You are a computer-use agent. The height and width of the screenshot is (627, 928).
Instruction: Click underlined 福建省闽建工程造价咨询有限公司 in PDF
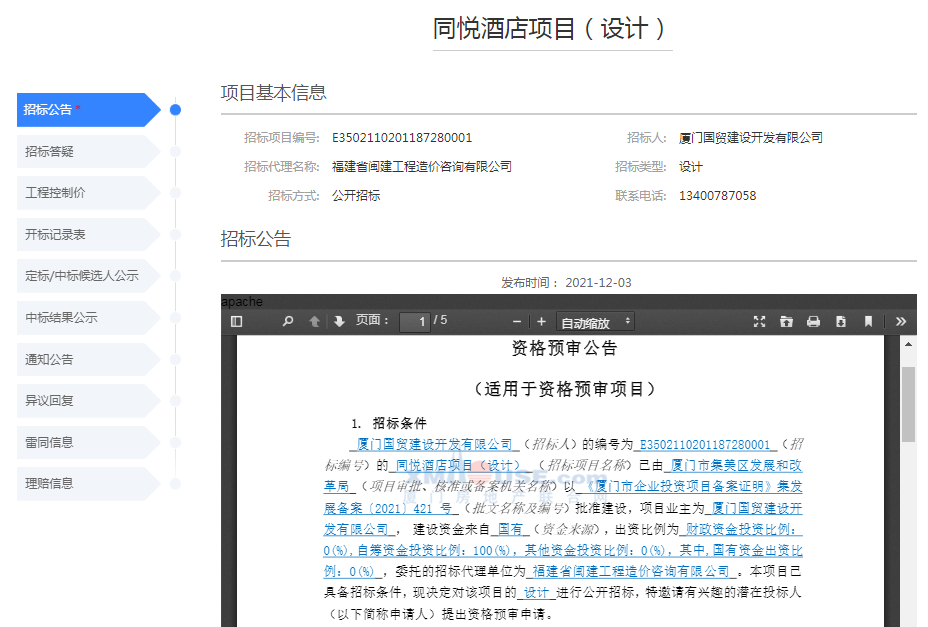(x=631, y=571)
